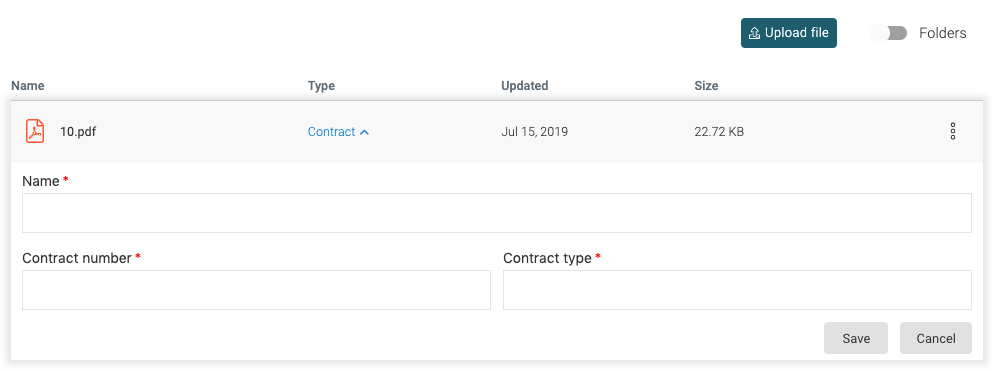The image size is (992, 371).
Task: Collapse the Contract type chevron arrow
Action: click(x=364, y=132)
